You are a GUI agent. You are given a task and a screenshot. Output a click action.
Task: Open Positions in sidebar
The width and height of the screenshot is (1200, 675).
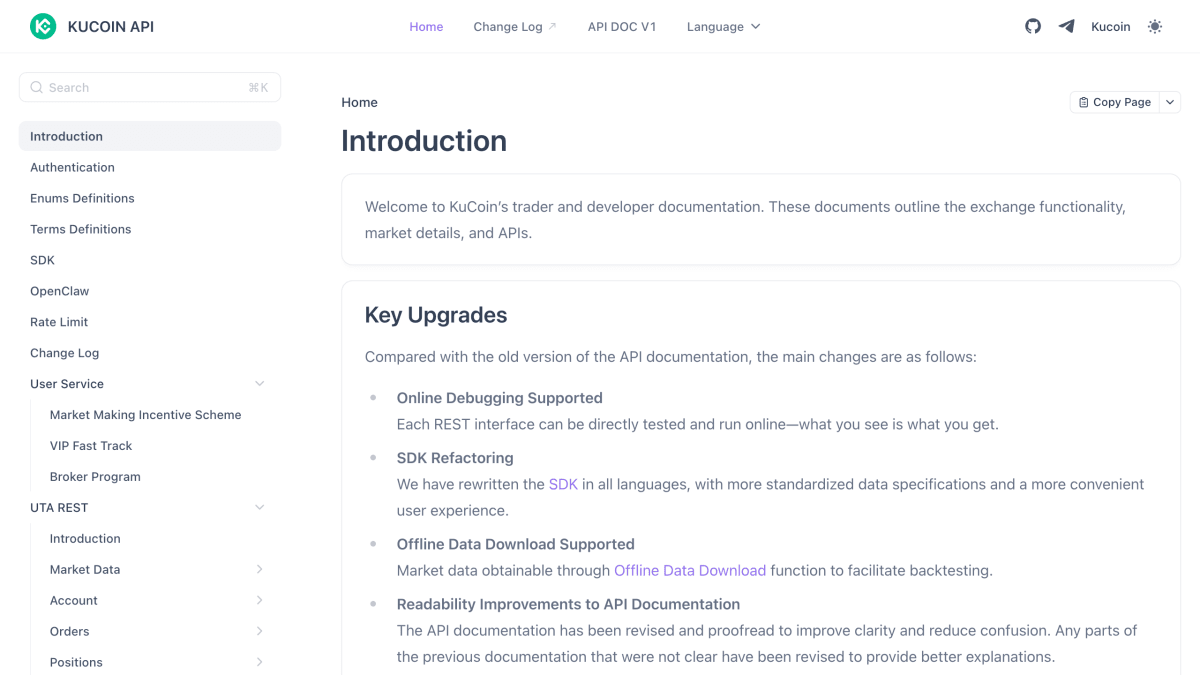point(76,663)
